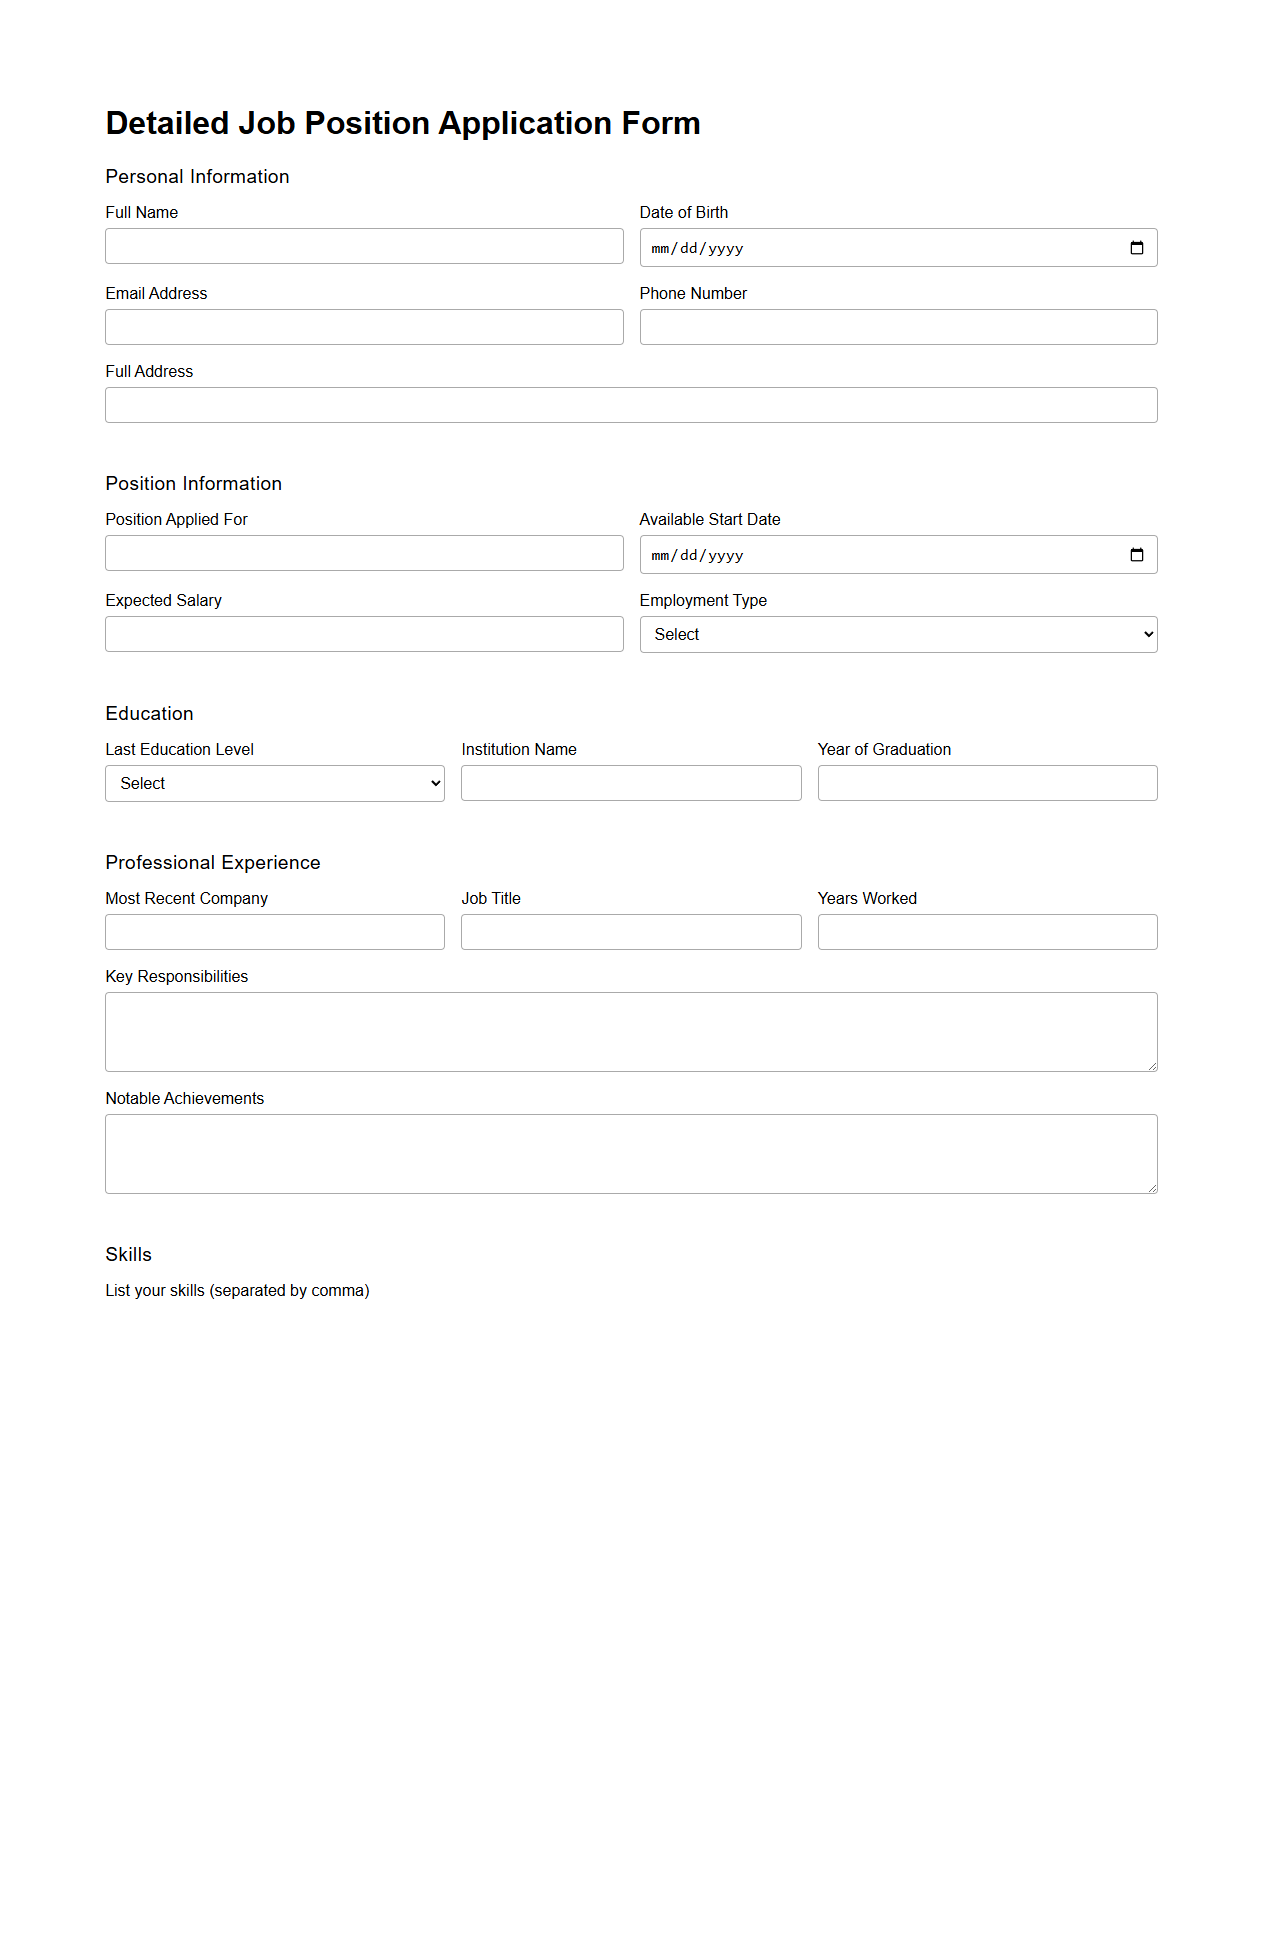Click the Most Recent Company field

point(274,931)
